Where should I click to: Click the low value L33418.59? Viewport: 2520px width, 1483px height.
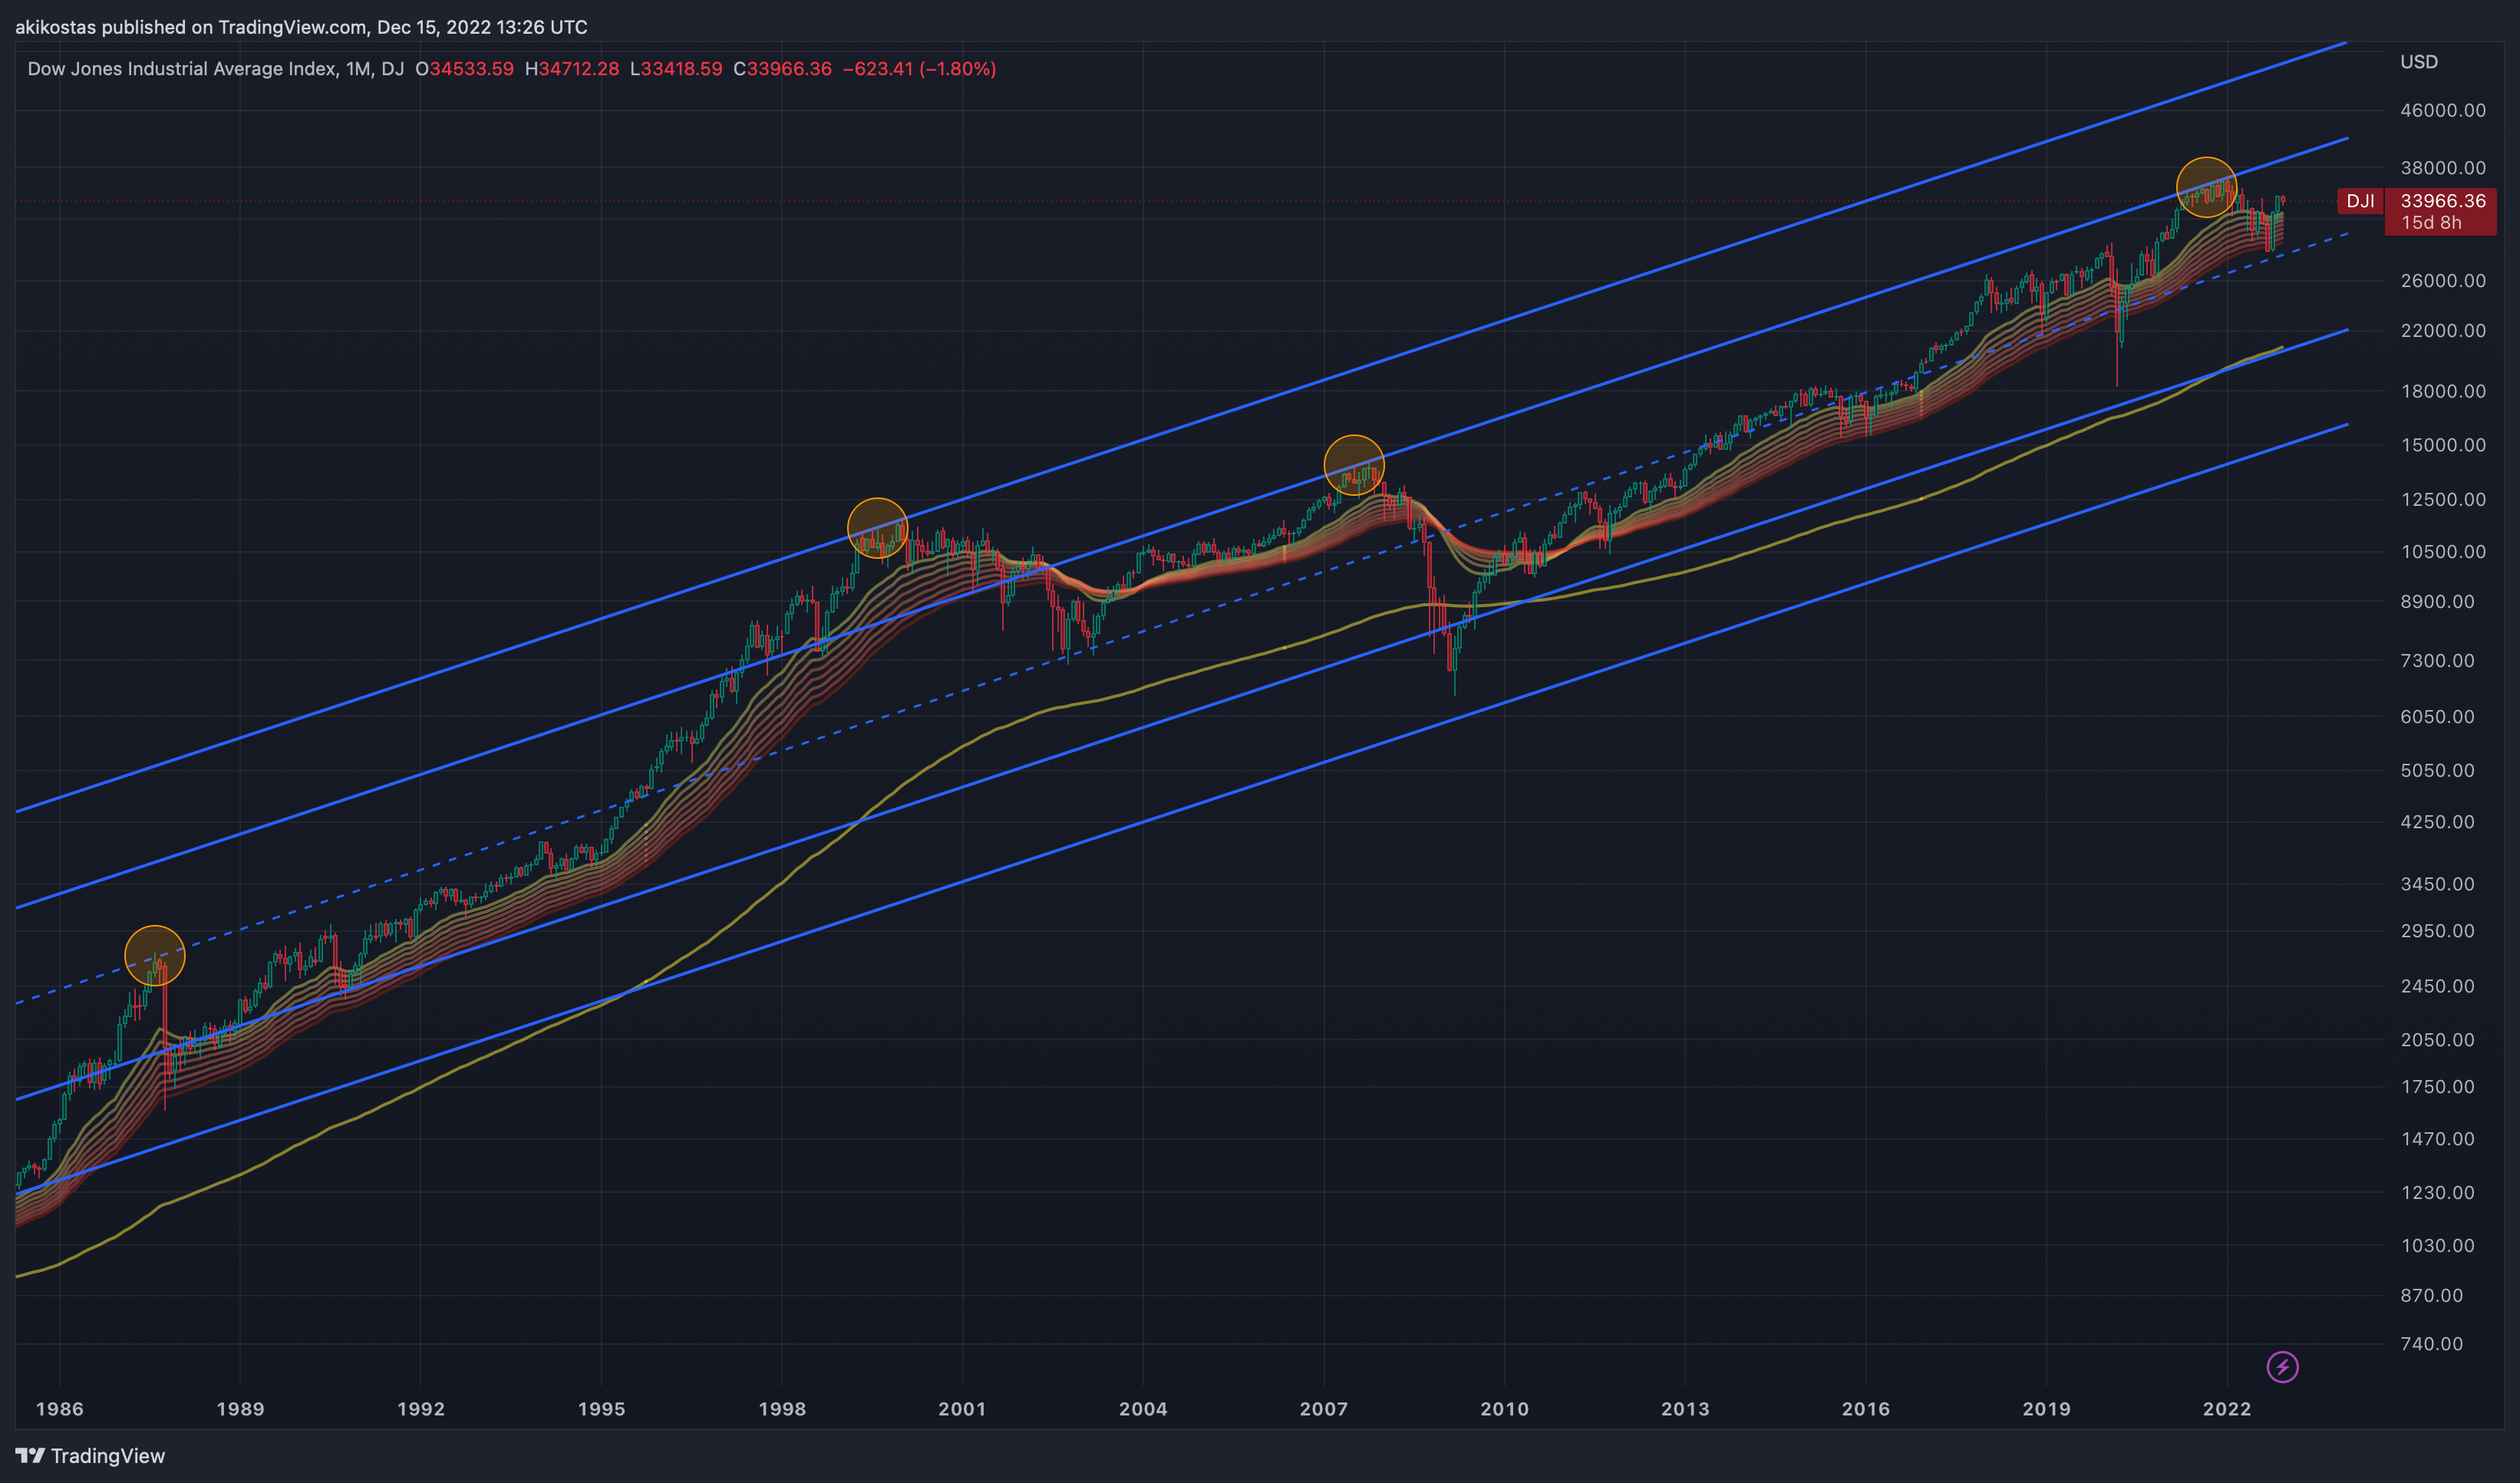coord(676,69)
